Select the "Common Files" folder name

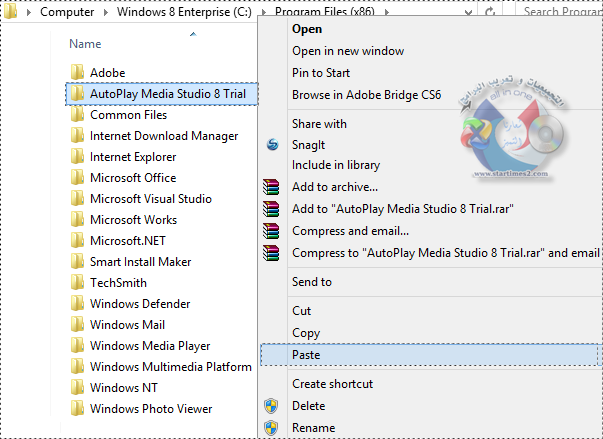tap(128, 115)
